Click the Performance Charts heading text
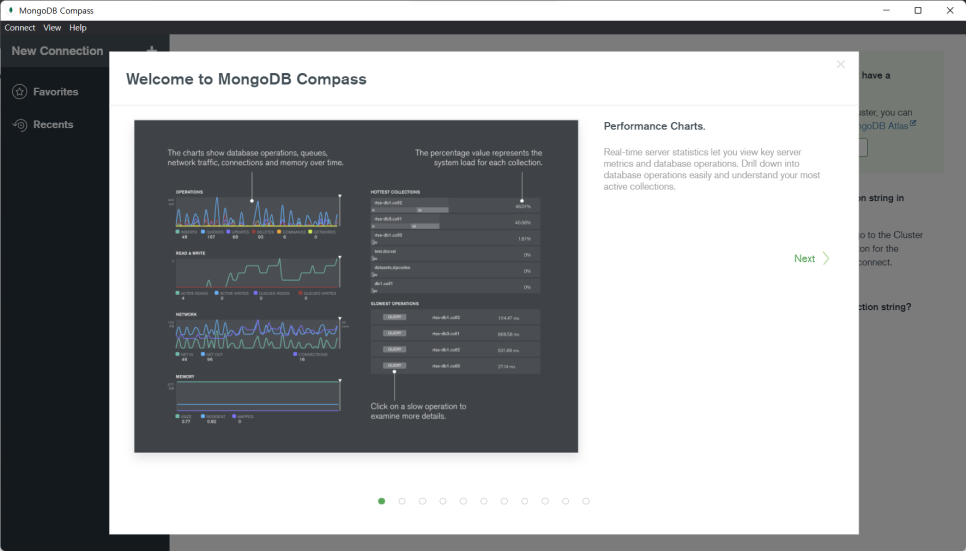Image resolution: width=966 pixels, height=551 pixels. coord(654,126)
